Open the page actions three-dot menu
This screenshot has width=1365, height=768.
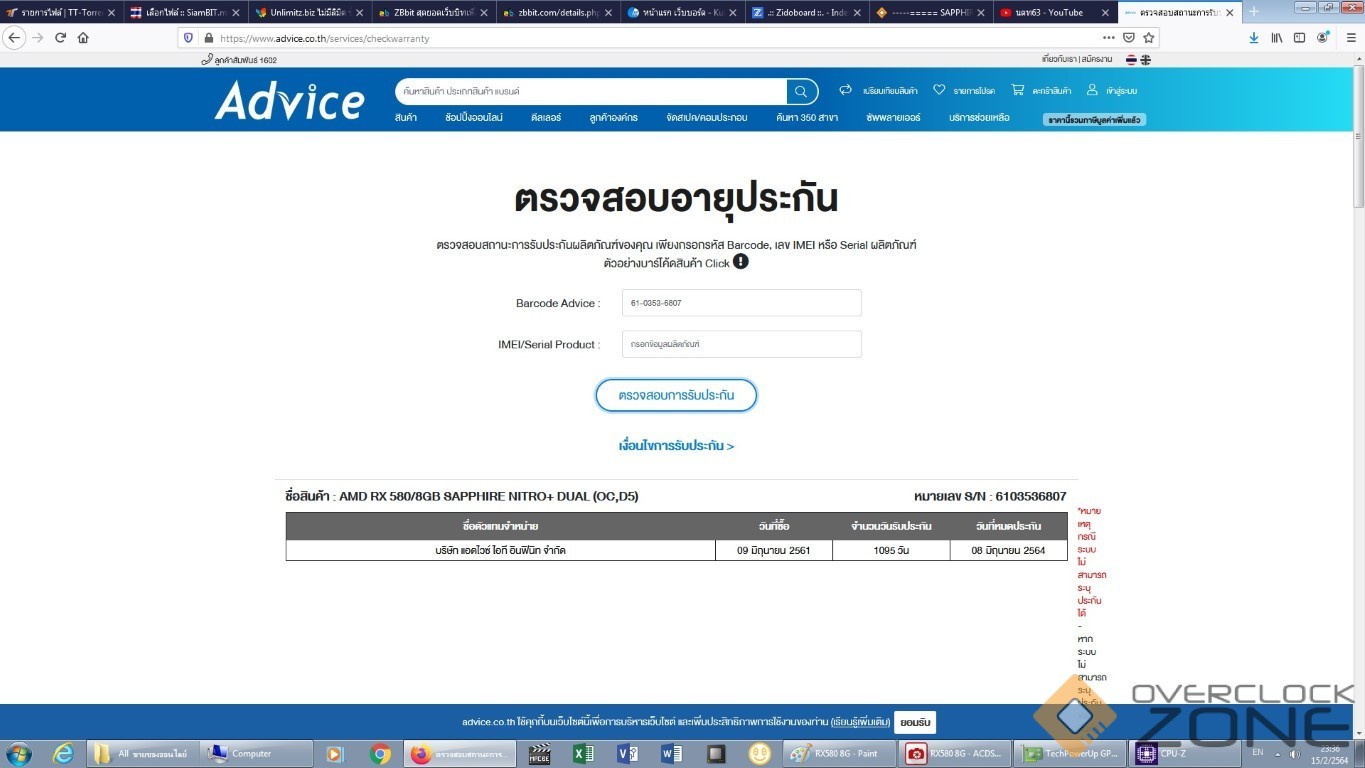click(1108, 38)
